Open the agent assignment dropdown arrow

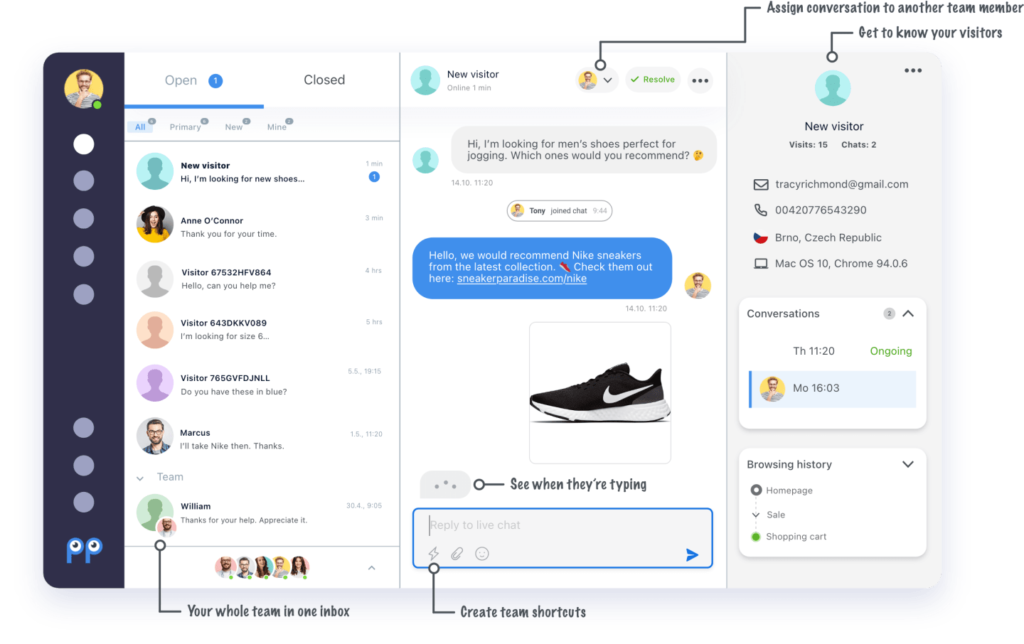coord(608,80)
